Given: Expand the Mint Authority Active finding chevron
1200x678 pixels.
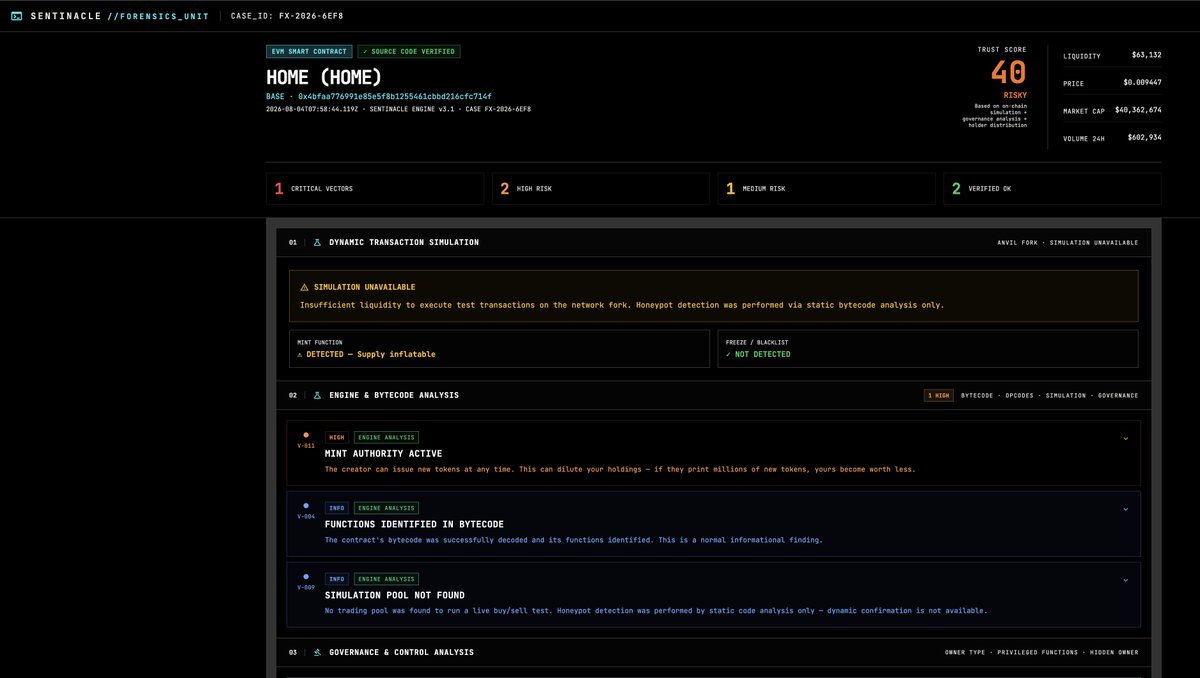Looking at the screenshot, I should point(1125,437).
